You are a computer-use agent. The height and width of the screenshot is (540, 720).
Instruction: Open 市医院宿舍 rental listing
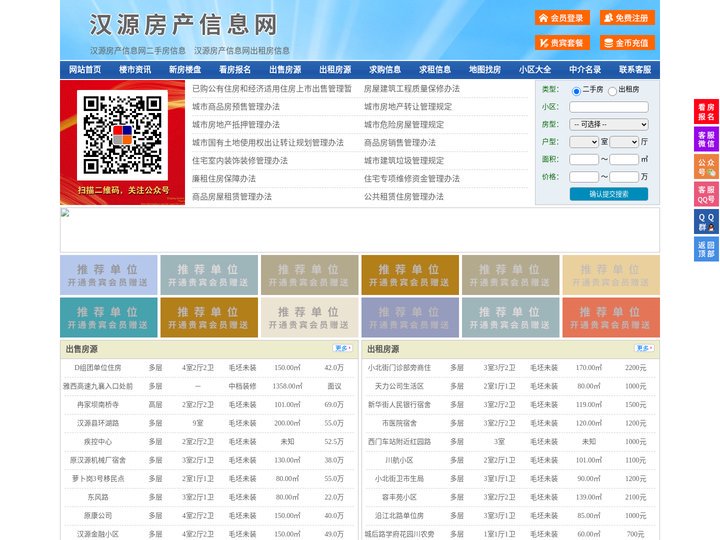pos(399,423)
